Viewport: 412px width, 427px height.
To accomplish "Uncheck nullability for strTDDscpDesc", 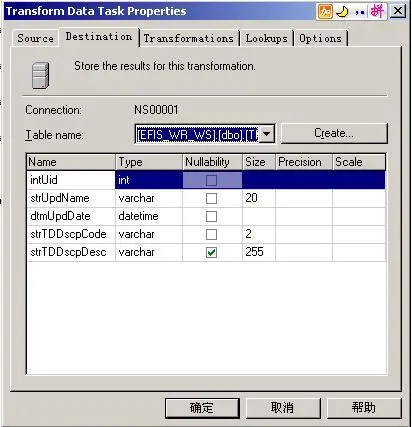I will 211,252.
